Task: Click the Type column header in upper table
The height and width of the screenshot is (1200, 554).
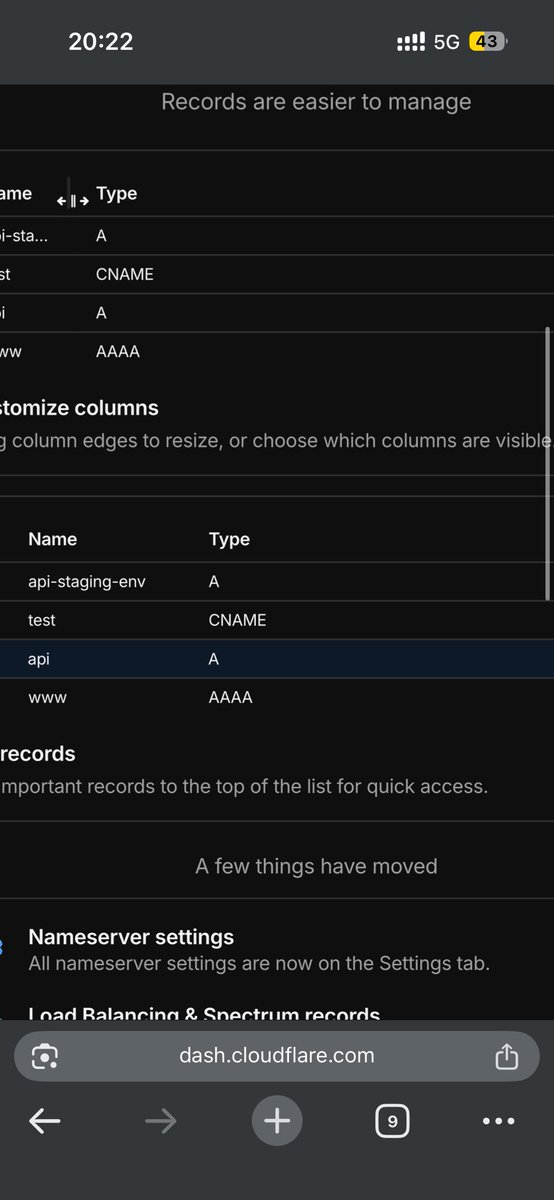Action: click(116, 193)
